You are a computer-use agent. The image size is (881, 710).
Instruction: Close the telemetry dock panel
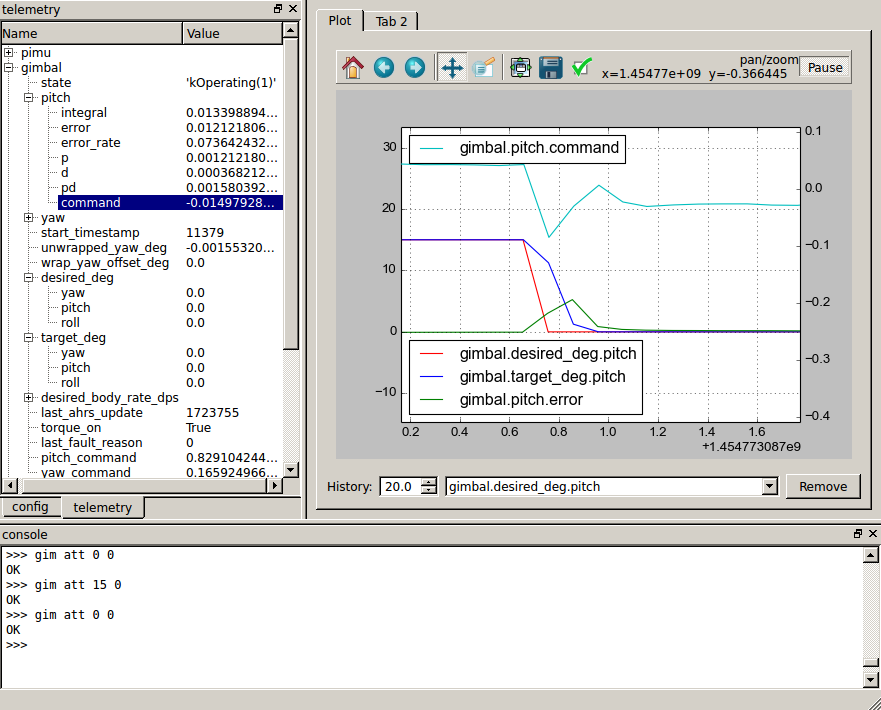[293, 8]
